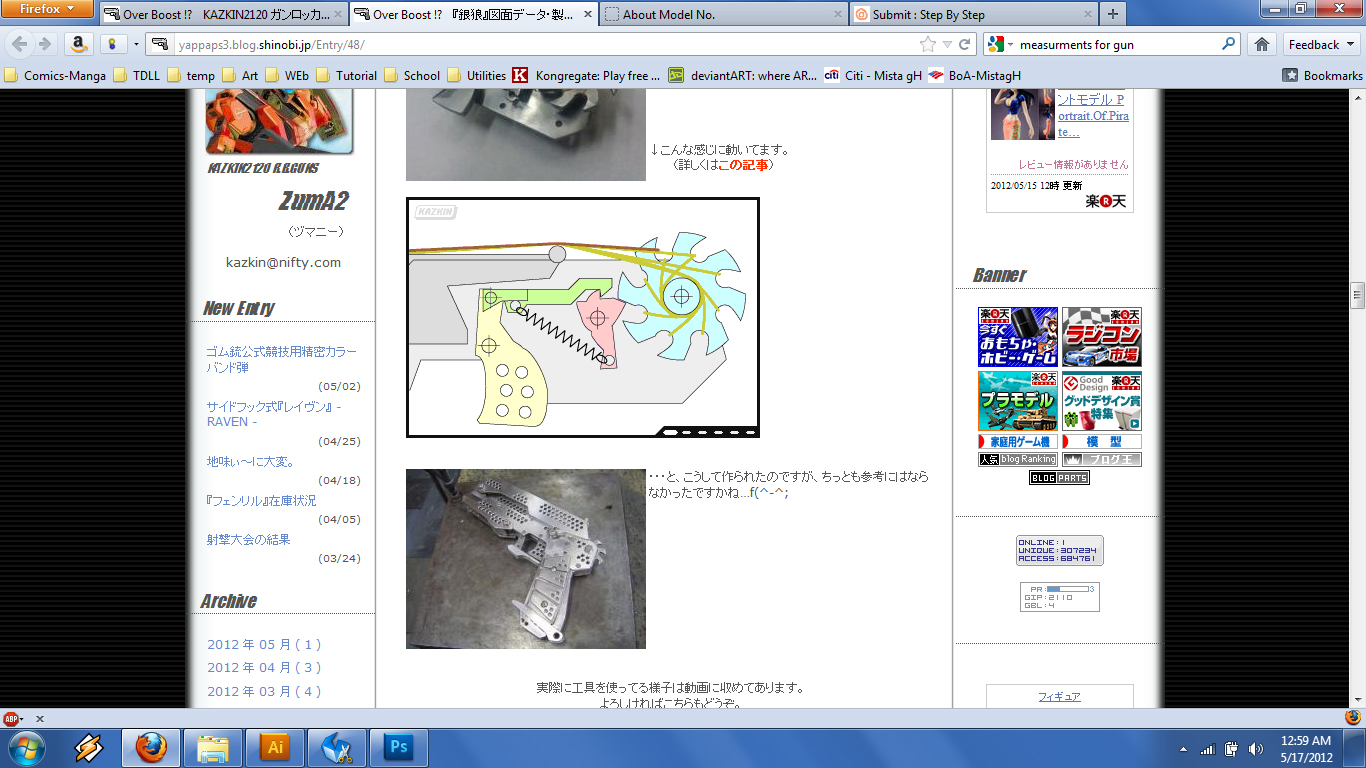The width and height of the screenshot is (1366, 768).
Task: Open the volume control in system tray
Action: coord(1255,749)
